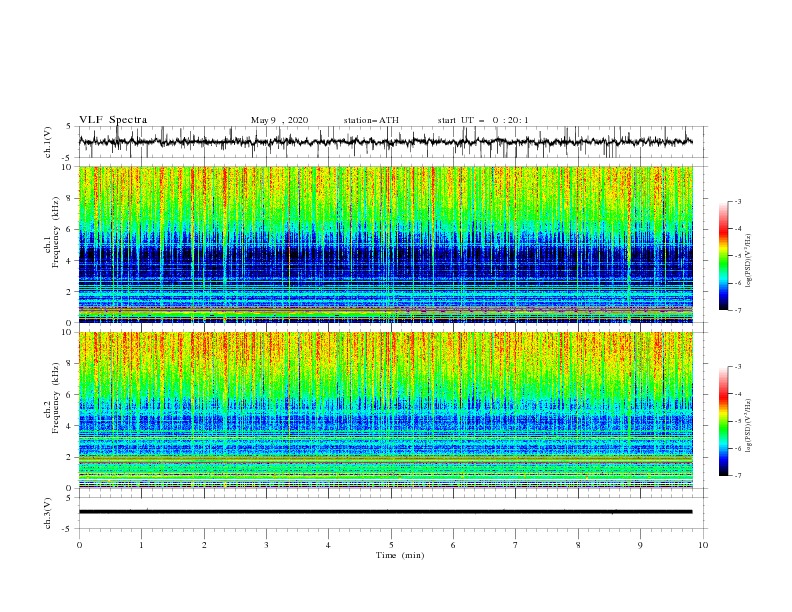Click the time axis tick label '2'

click(204, 545)
